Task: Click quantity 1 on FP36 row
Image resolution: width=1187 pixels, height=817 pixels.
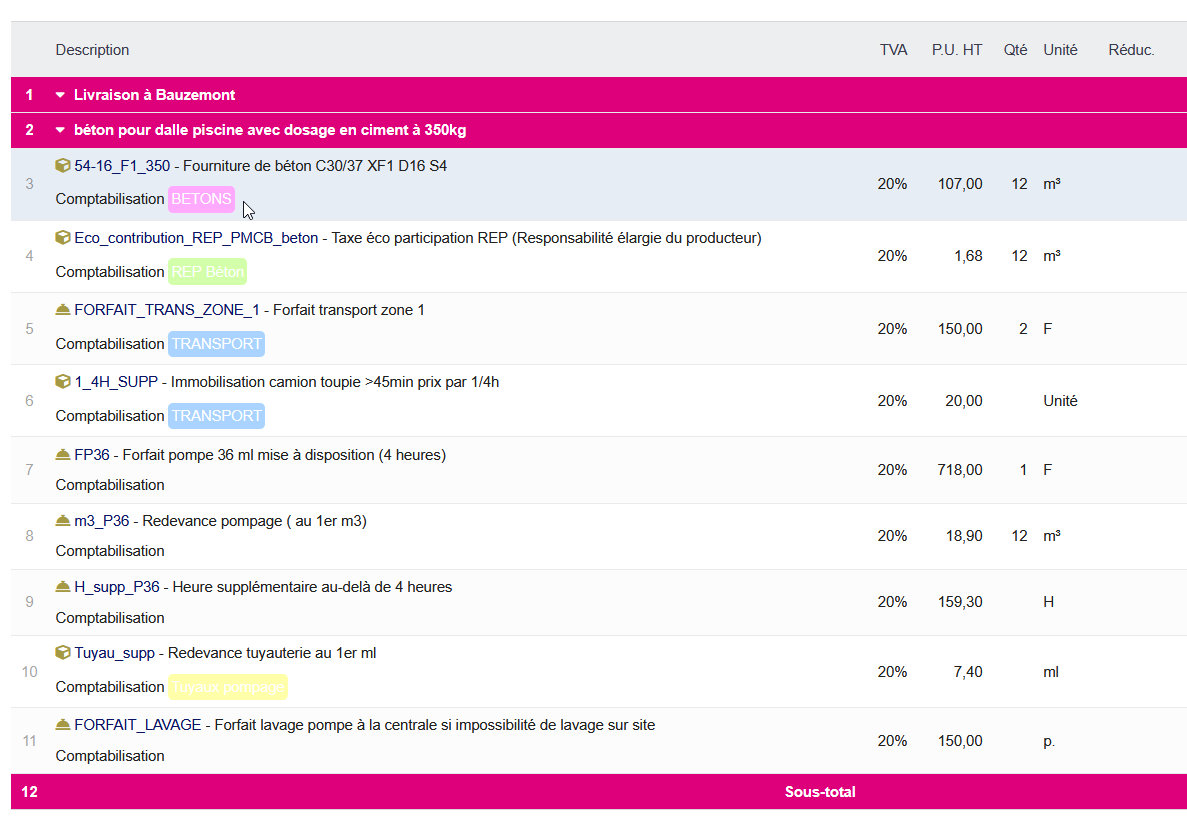Action: (1023, 470)
